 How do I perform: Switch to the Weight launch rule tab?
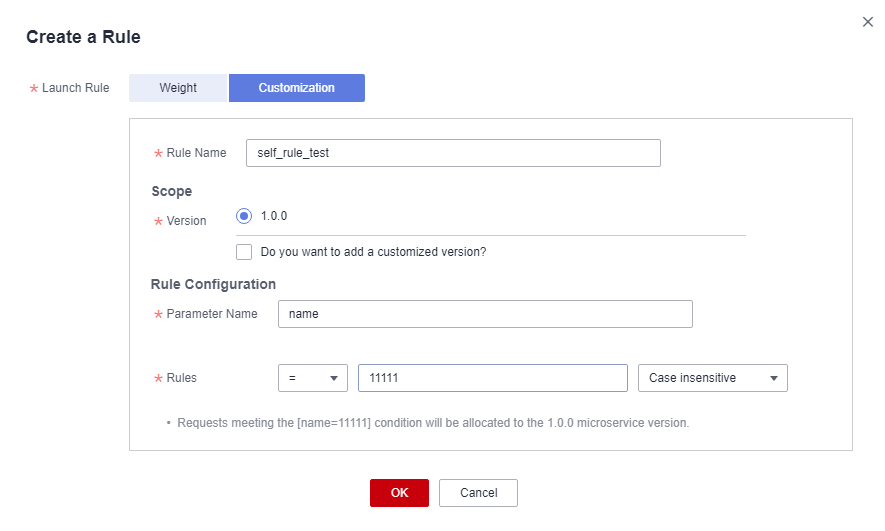[178, 88]
